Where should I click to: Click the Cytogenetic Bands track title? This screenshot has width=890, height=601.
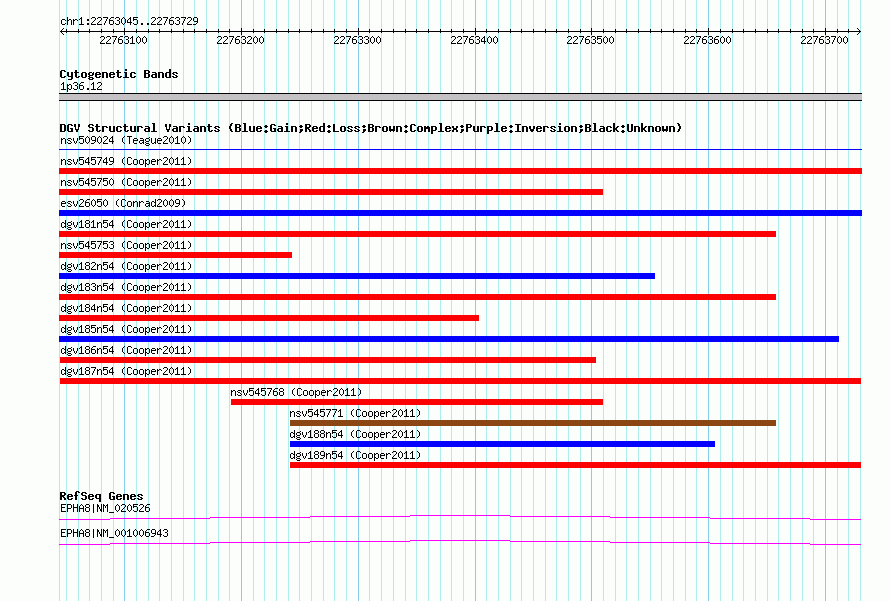pos(119,74)
